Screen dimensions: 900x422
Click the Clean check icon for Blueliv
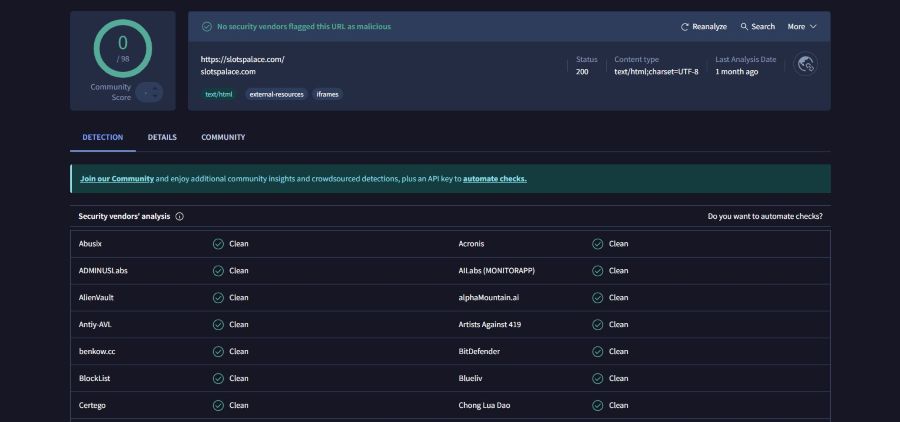pyautogui.click(x=598, y=378)
